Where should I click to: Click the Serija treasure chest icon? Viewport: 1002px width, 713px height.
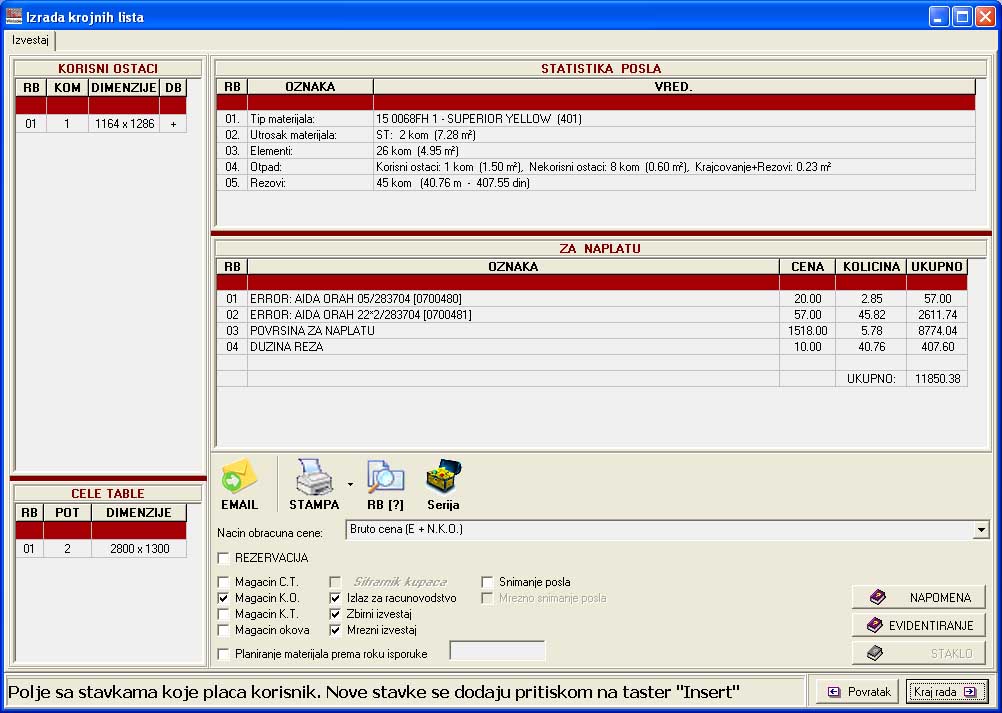(443, 478)
